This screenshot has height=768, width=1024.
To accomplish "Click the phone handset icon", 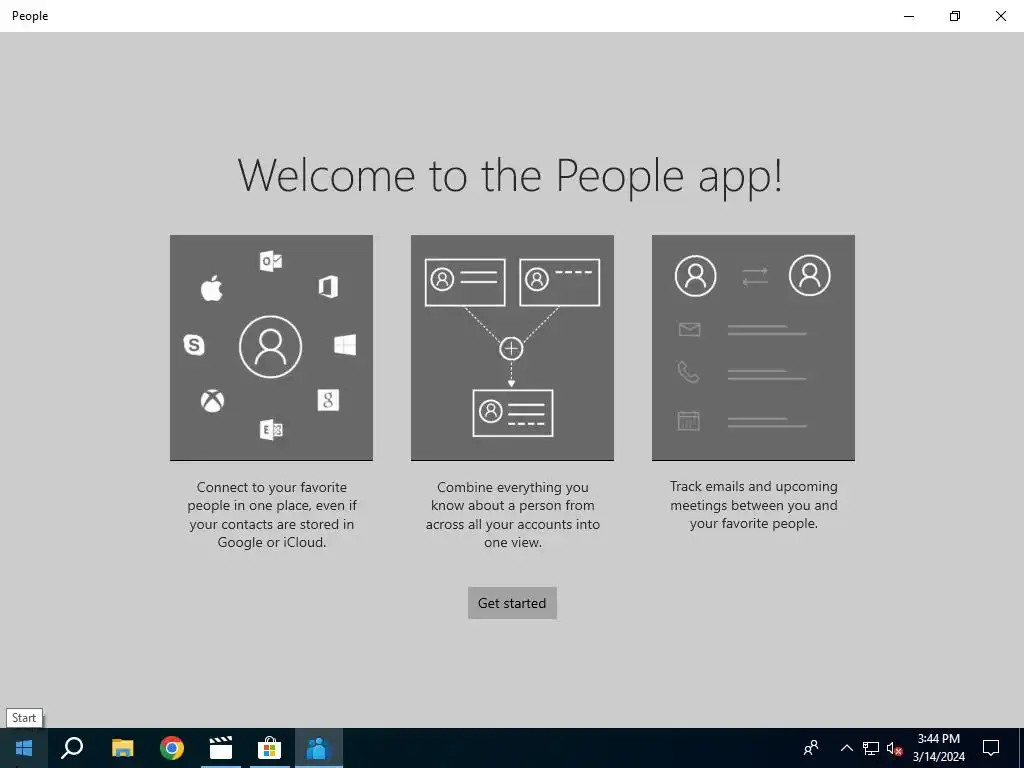I will pyautogui.click(x=688, y=372).
